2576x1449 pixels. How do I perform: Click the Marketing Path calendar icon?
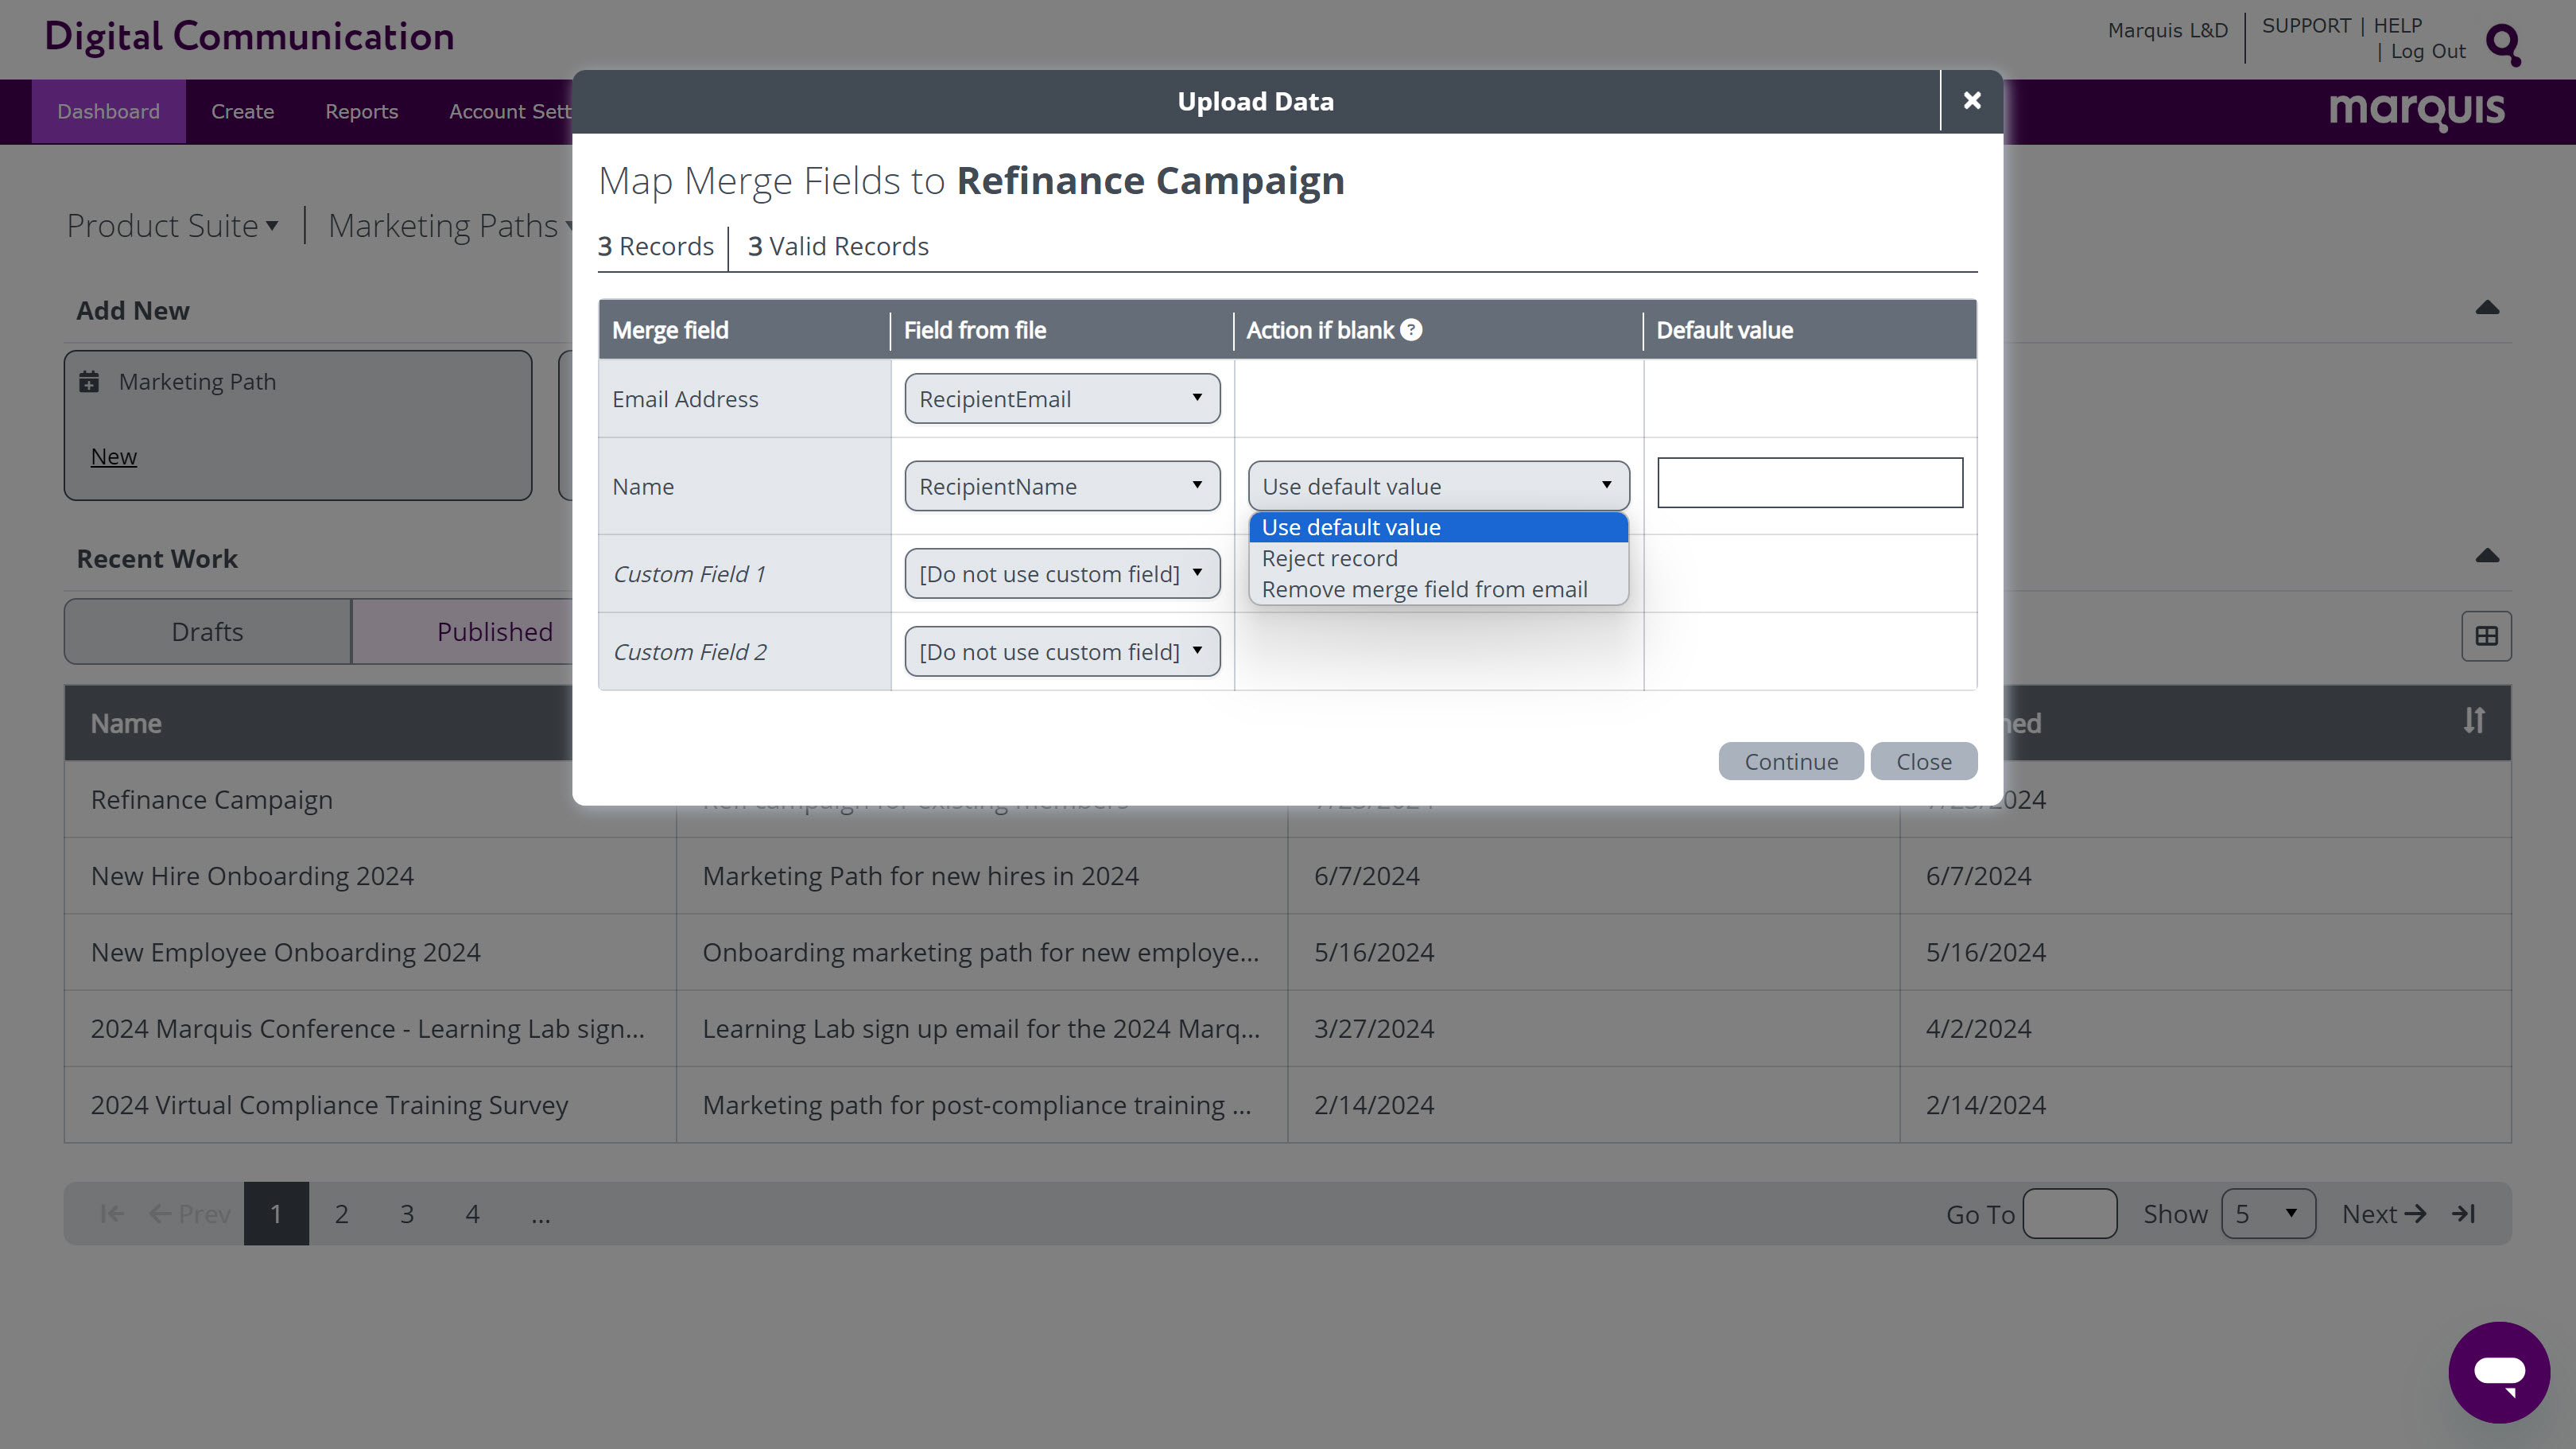click(x=89, y=382)
